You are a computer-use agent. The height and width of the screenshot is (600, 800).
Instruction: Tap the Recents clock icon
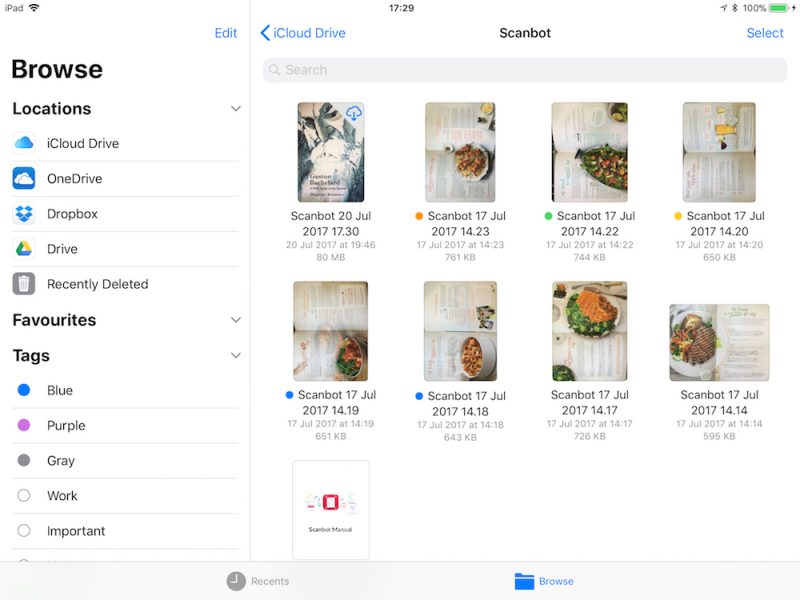tap(236, 581)
